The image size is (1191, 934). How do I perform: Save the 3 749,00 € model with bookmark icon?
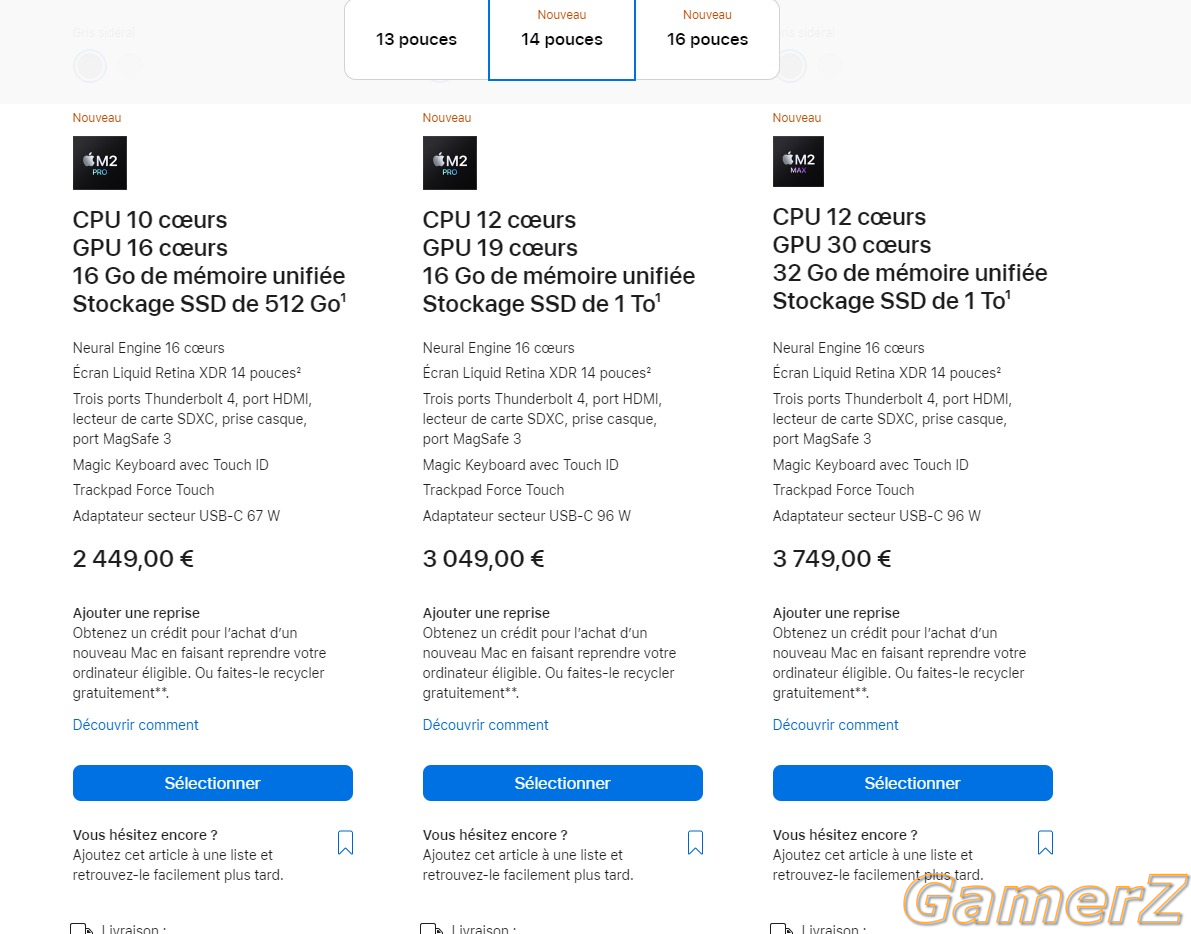coord(1045,842)
